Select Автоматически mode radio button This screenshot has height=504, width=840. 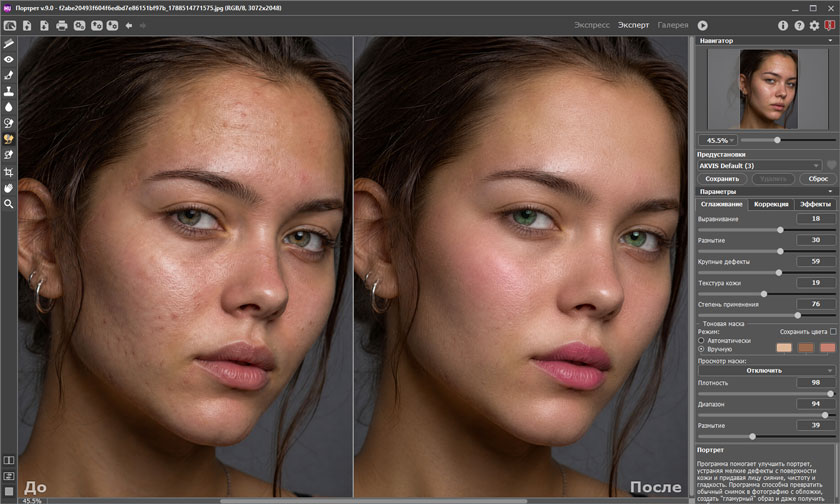pyautogui.click(x=701, y=340)
